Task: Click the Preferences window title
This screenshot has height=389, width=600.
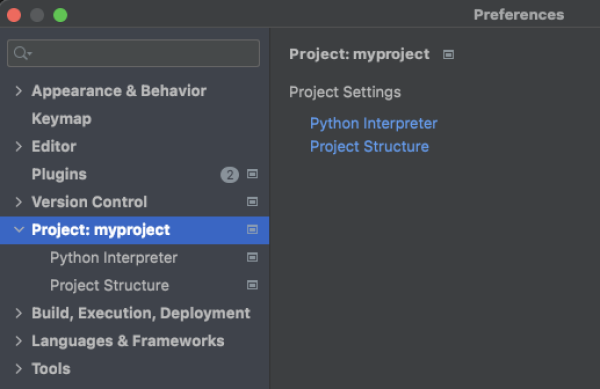Action: [x=518, y=15]
